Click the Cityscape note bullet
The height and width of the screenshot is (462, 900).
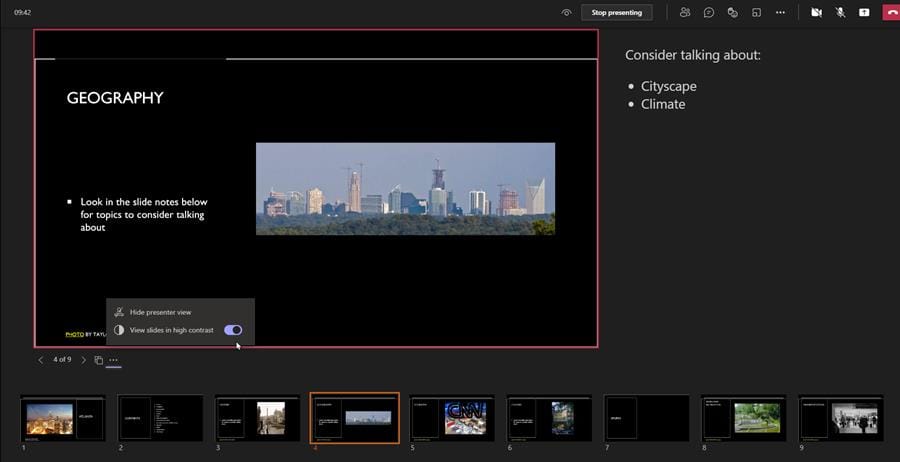(669, 87)
